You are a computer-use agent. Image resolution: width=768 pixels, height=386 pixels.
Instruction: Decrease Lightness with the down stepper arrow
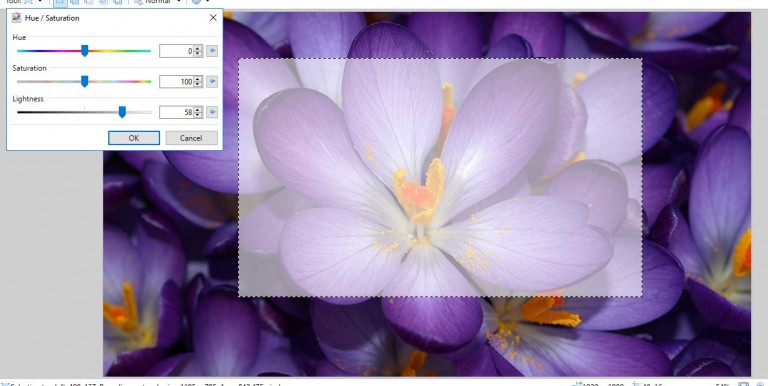(198, 115)
